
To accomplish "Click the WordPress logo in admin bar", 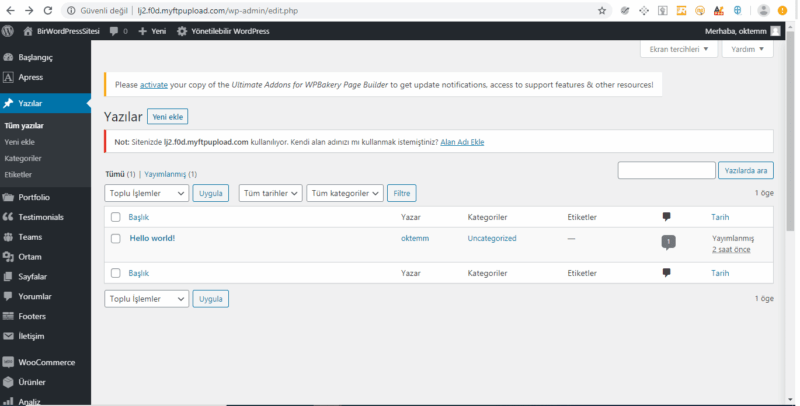I will click(x=8, y=31).
